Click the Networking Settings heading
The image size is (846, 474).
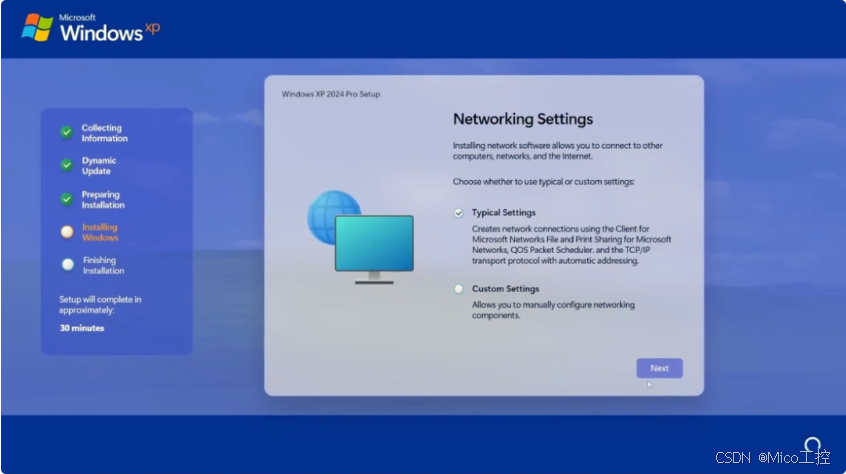pyautogui.click(x=523, y=119)
